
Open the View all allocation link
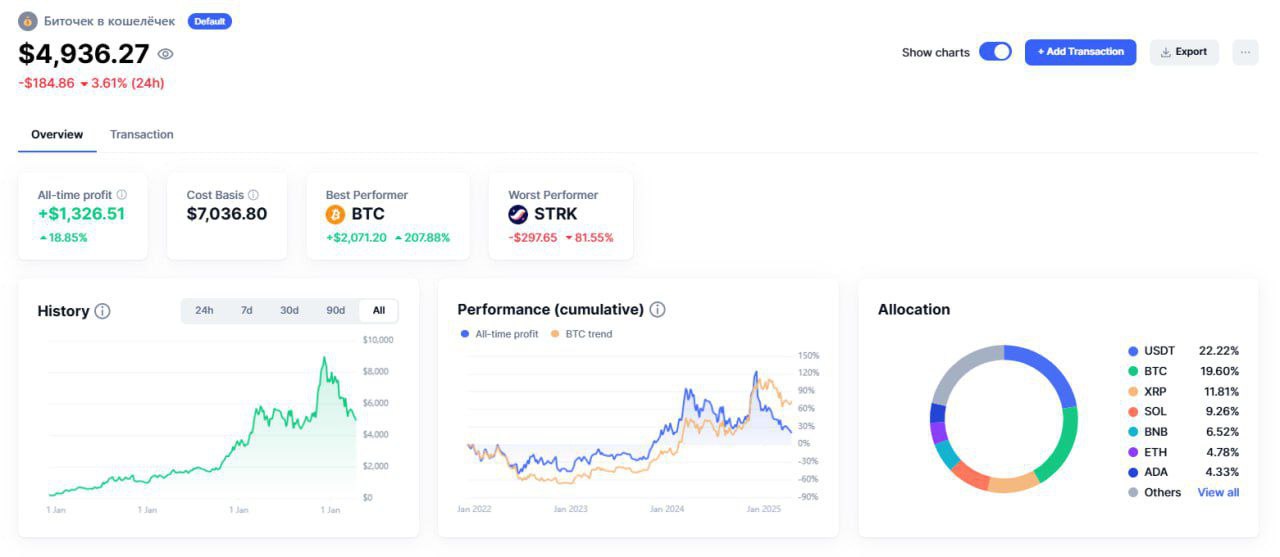pos(1218,493)
